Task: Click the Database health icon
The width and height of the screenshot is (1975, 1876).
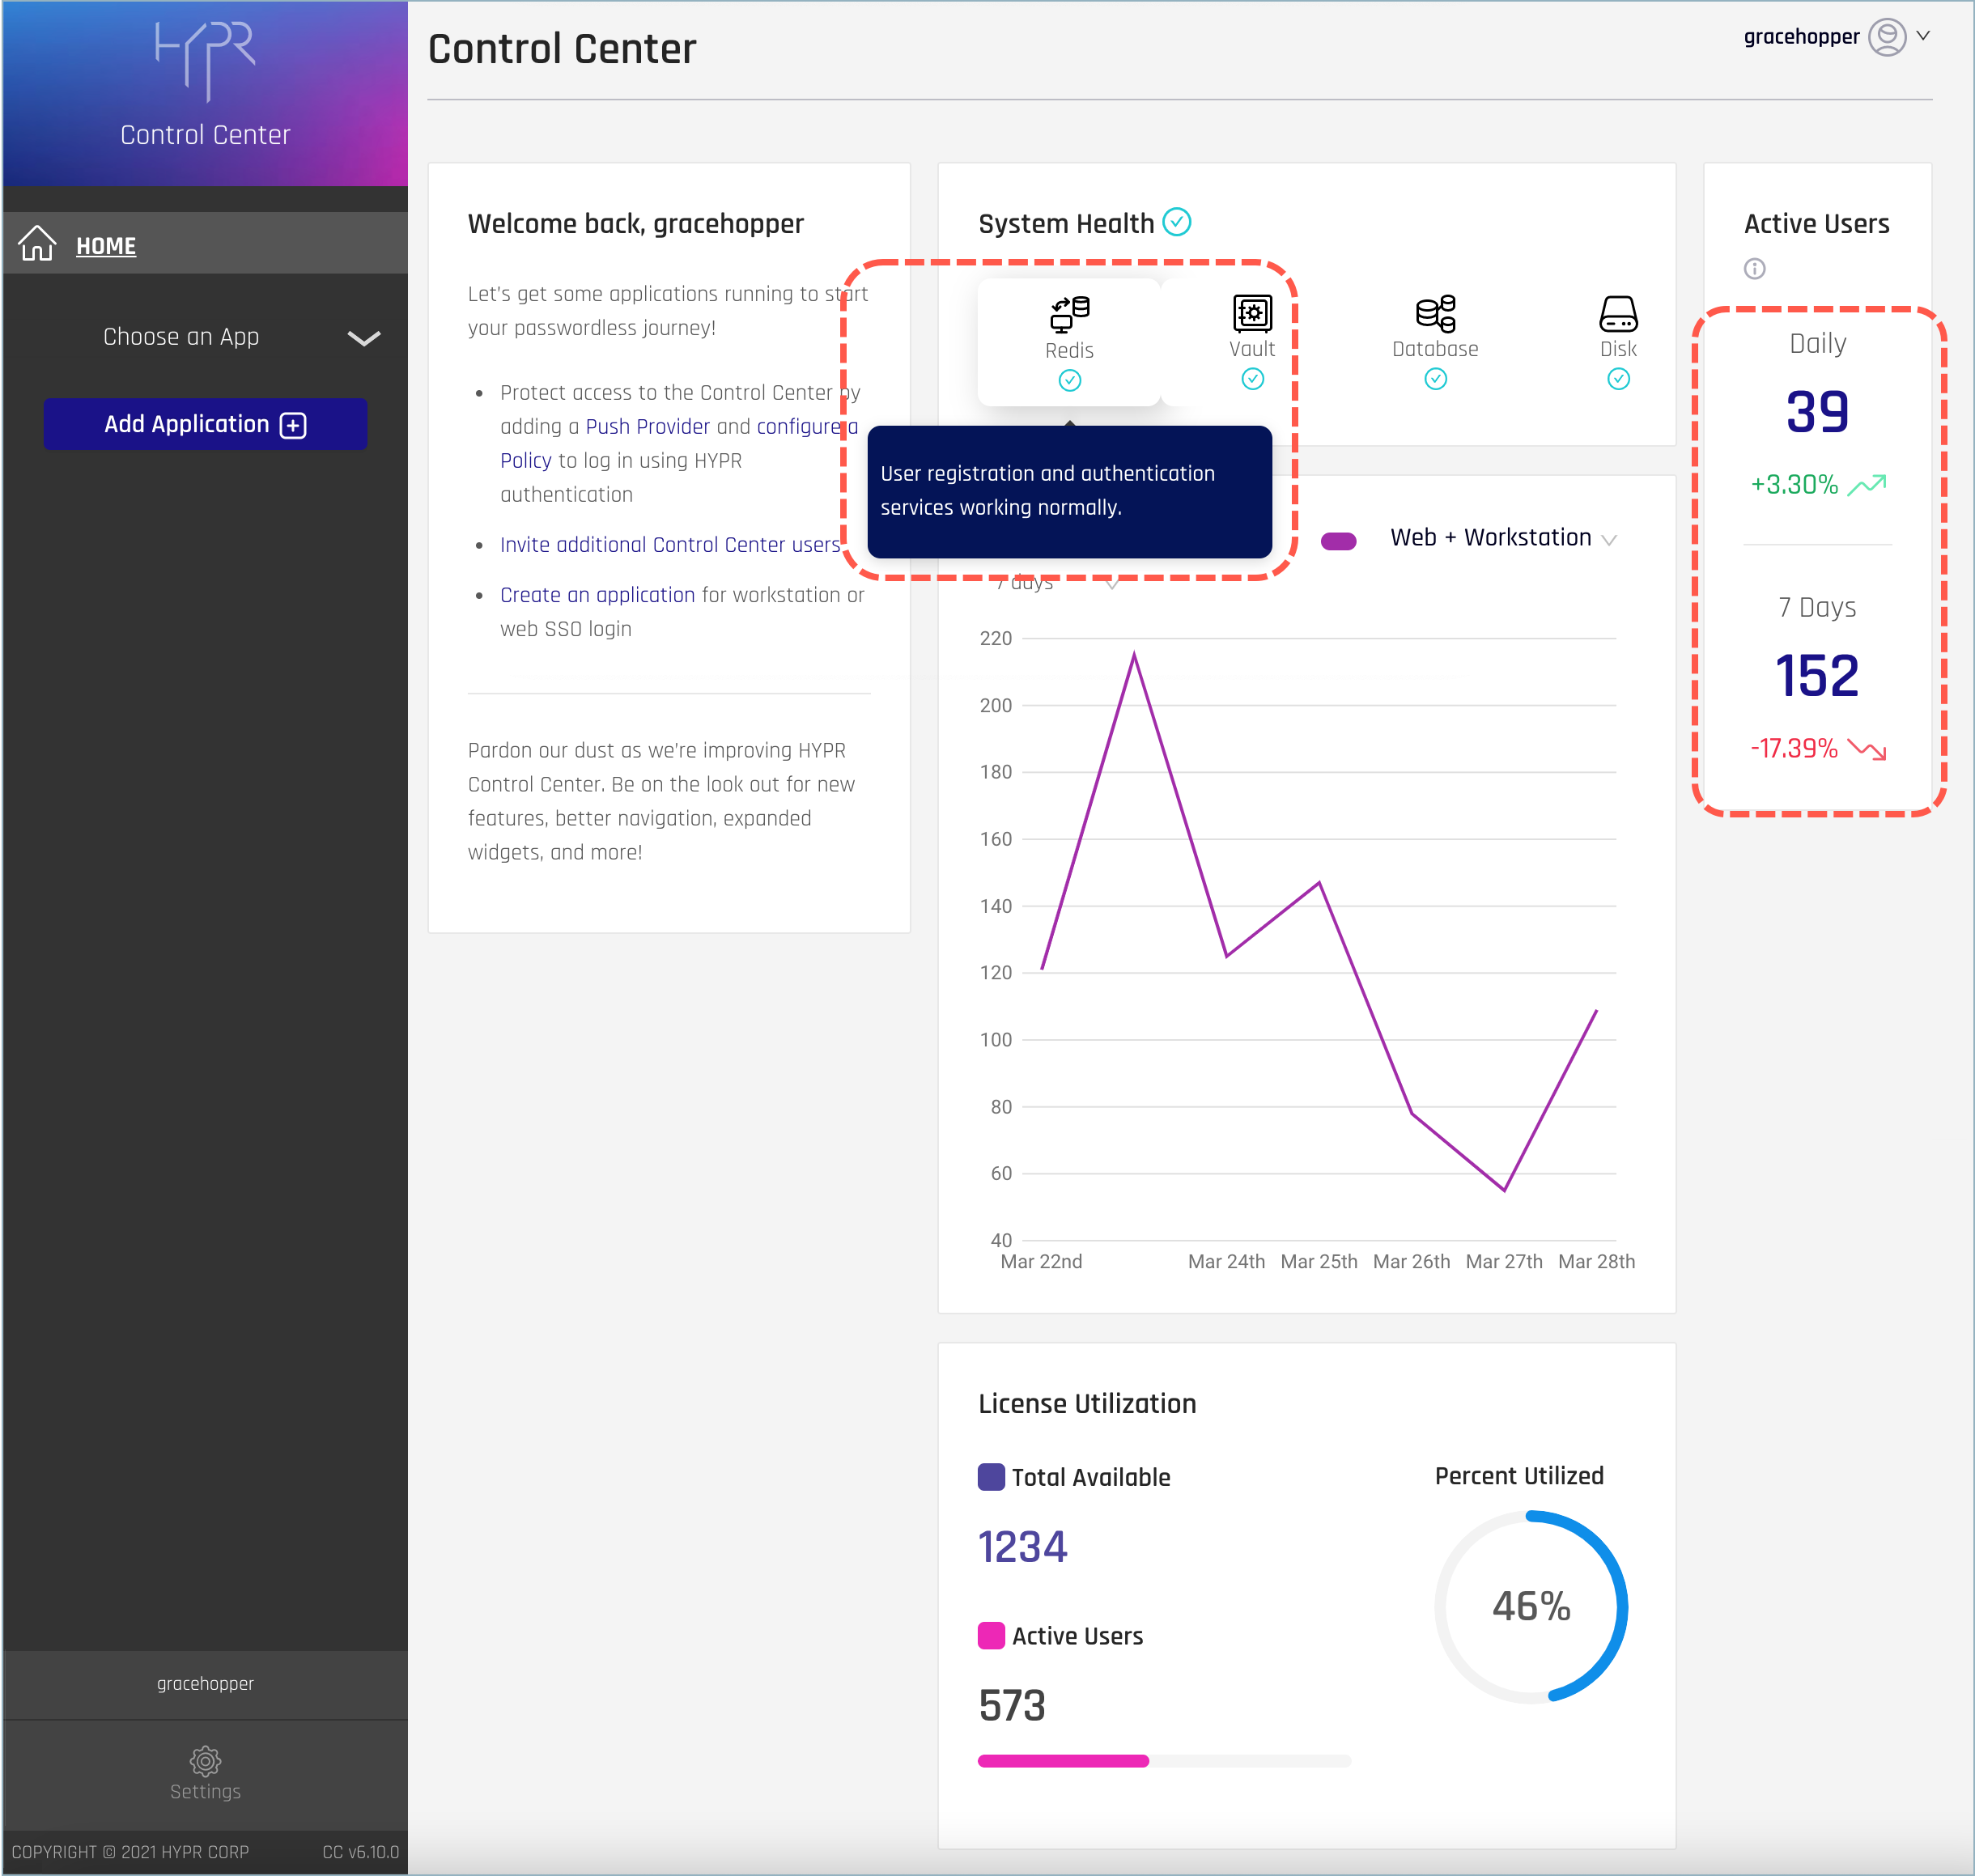Action: (1435, 313)
